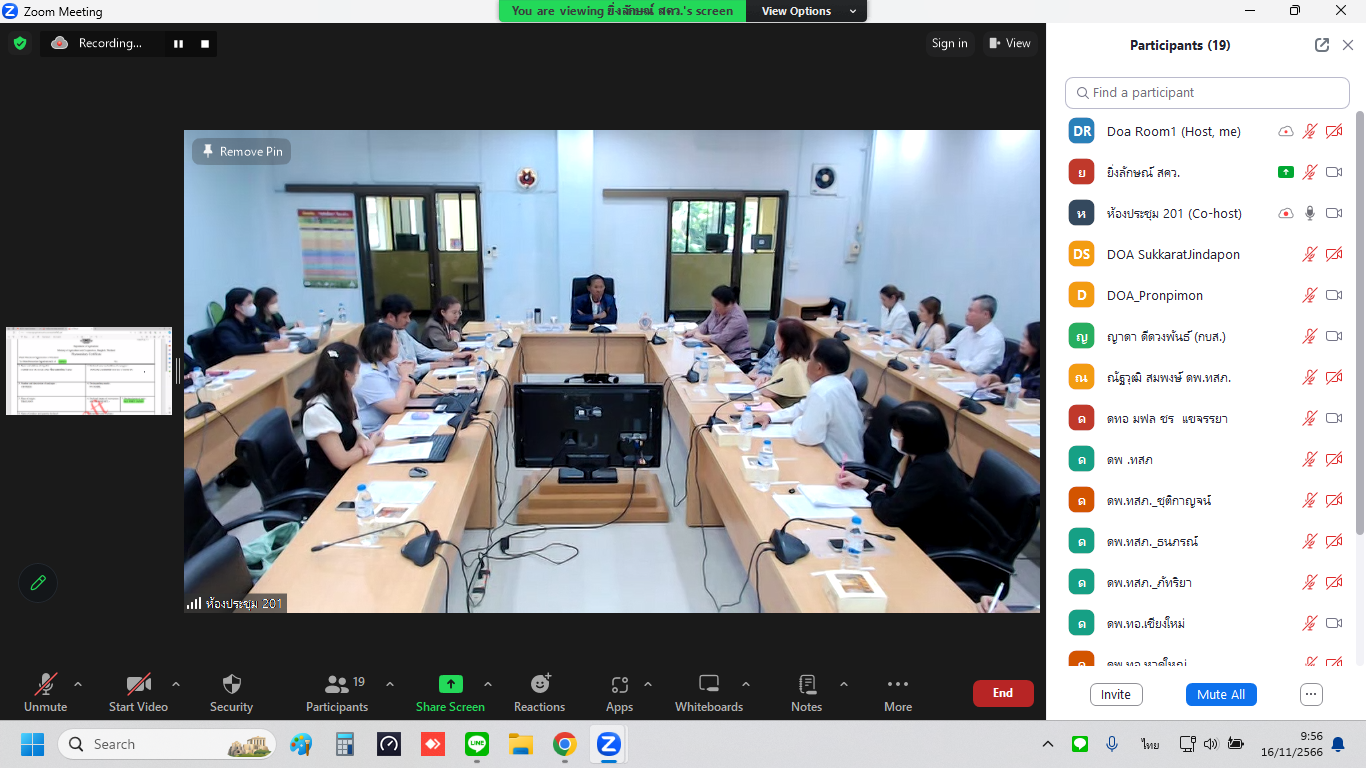Open the red app on taskbar
Image resolution: width=1366 pixels, height=768 pixels.
coord(433,744)
